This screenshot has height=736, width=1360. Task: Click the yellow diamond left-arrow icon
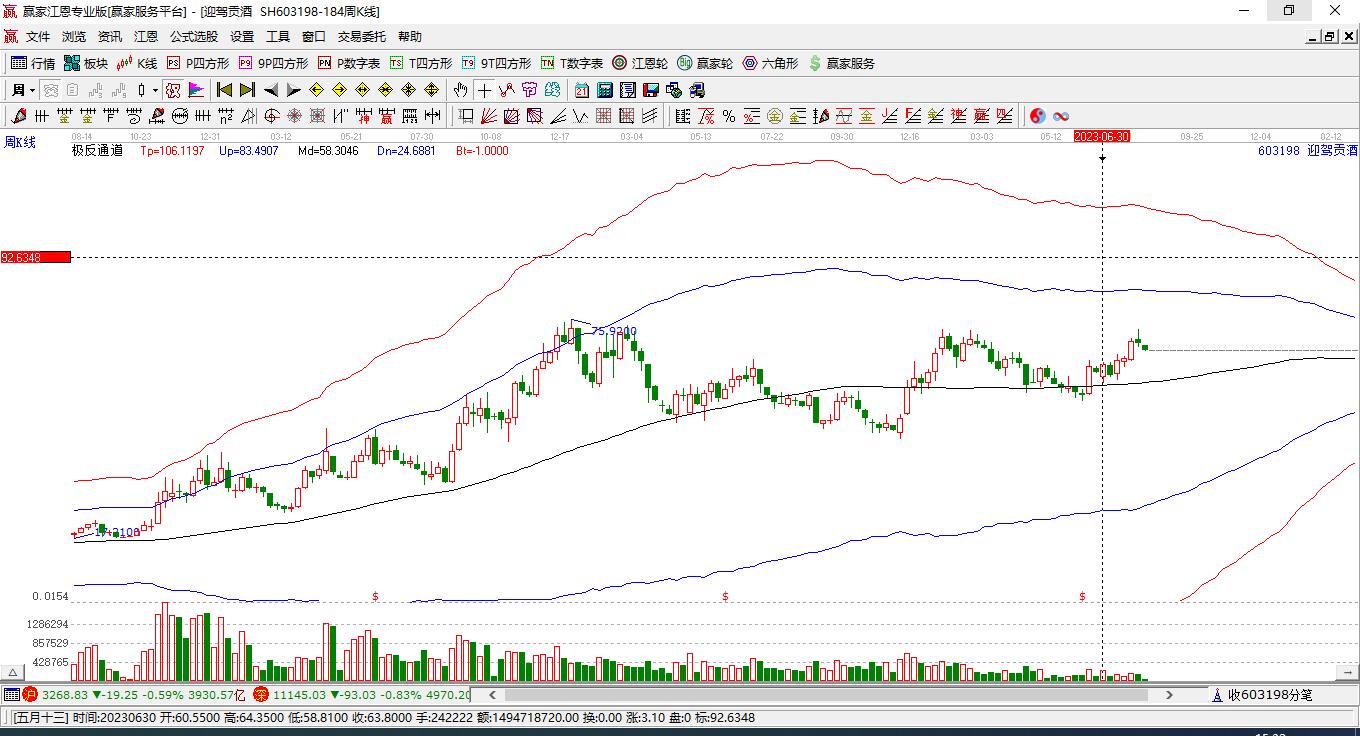point(317,90)
